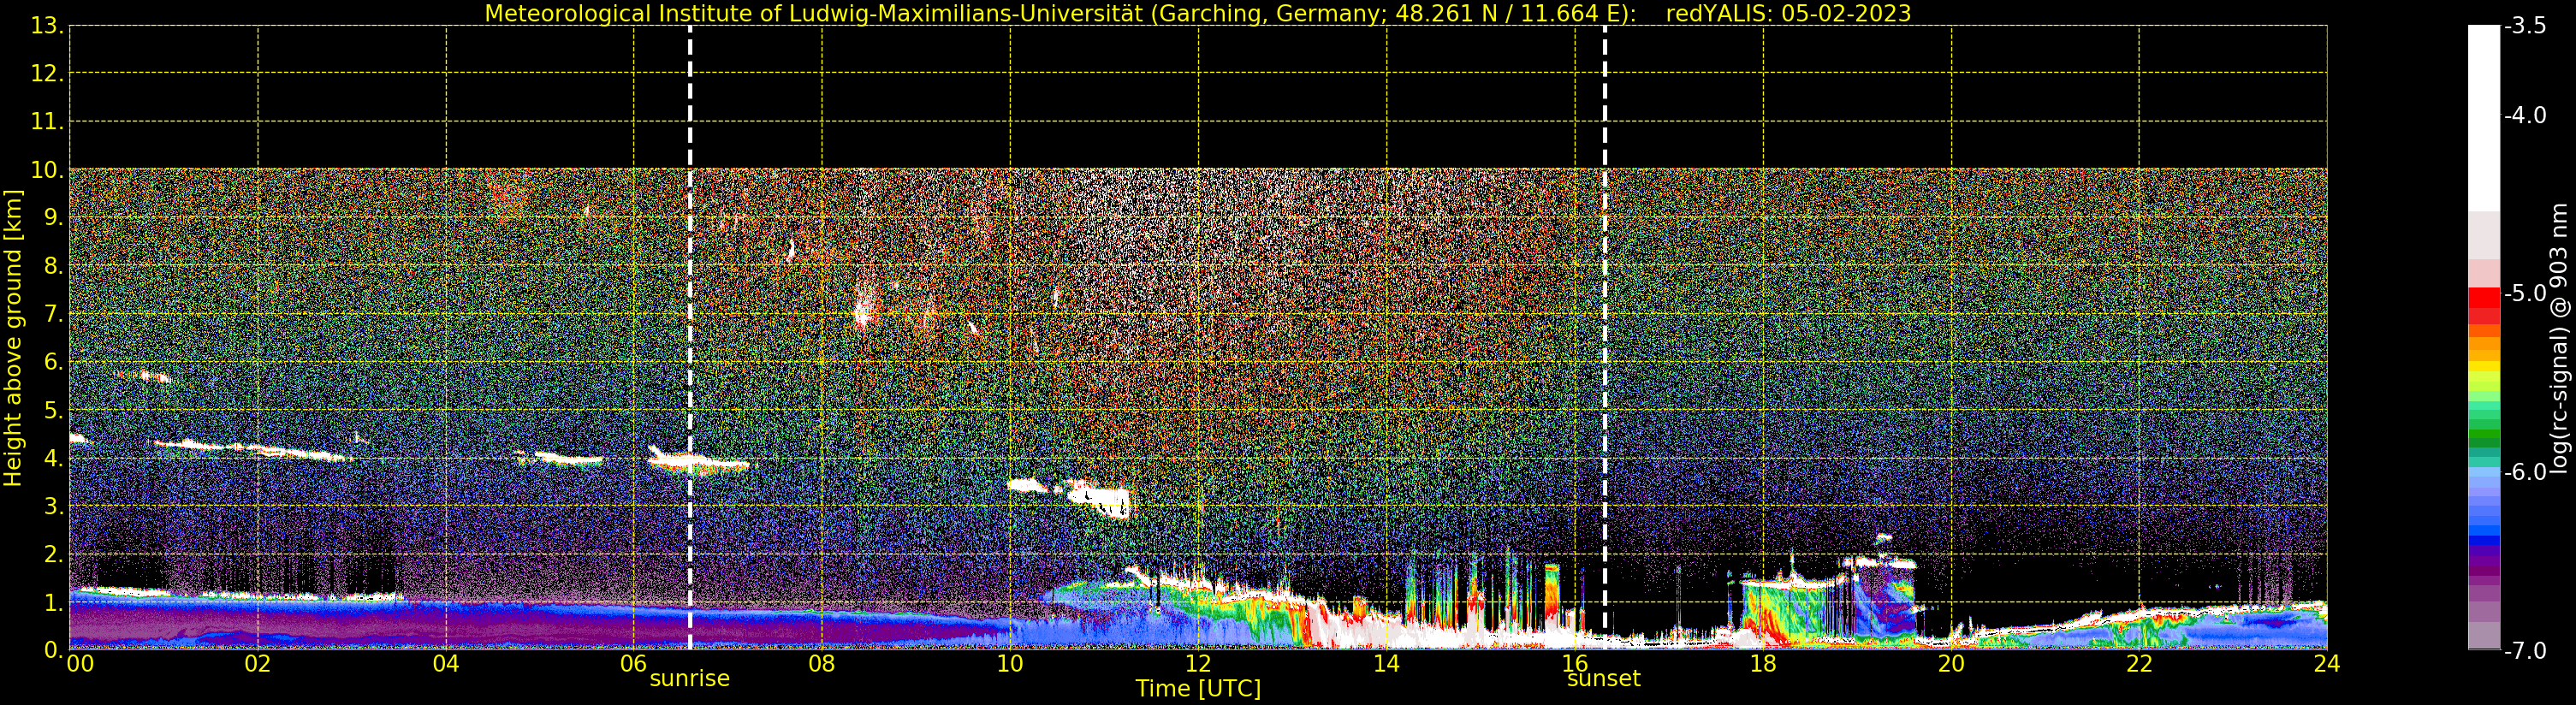The width and height of the screenshot is (2576, 705).
Task: Click the height axis tick label 6
Action: click(x=52, y=362)
